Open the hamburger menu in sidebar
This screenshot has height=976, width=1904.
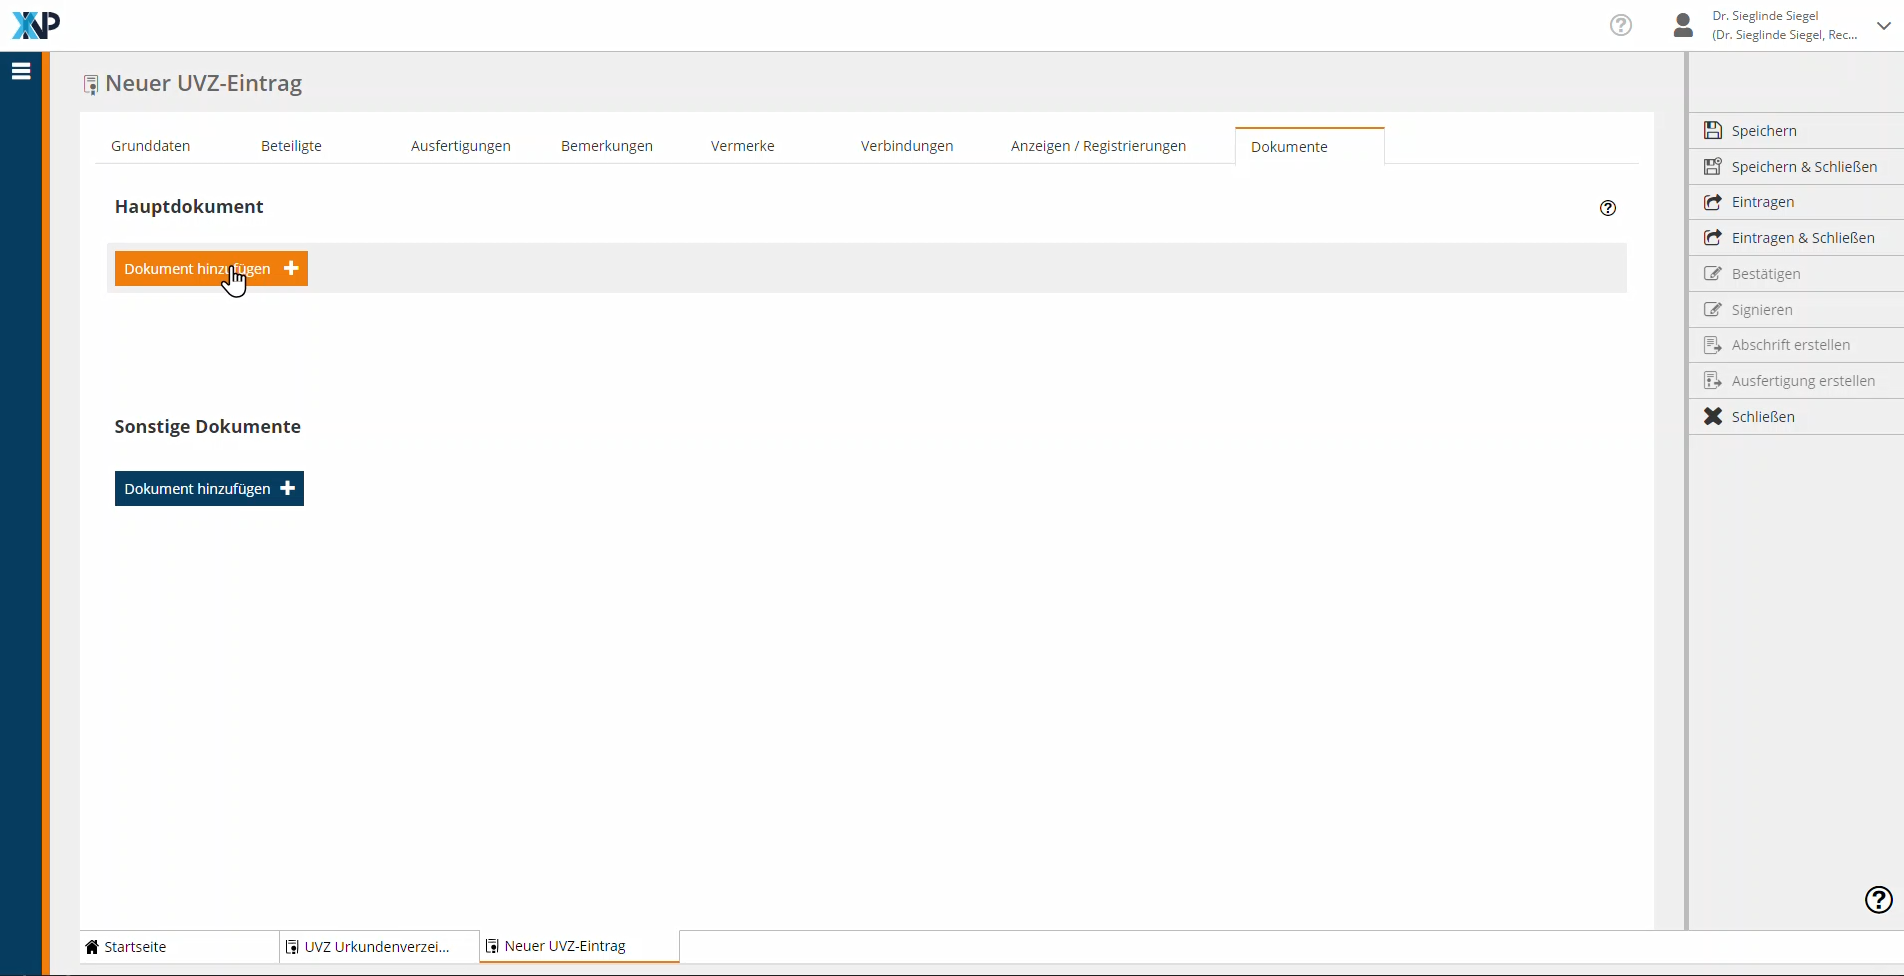click(x=21, y=71)
